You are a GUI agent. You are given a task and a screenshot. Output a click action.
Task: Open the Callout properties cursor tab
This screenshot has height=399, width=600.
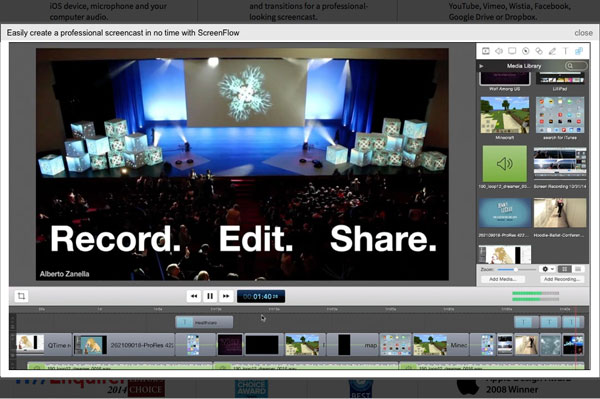click(x=526, y=51)
